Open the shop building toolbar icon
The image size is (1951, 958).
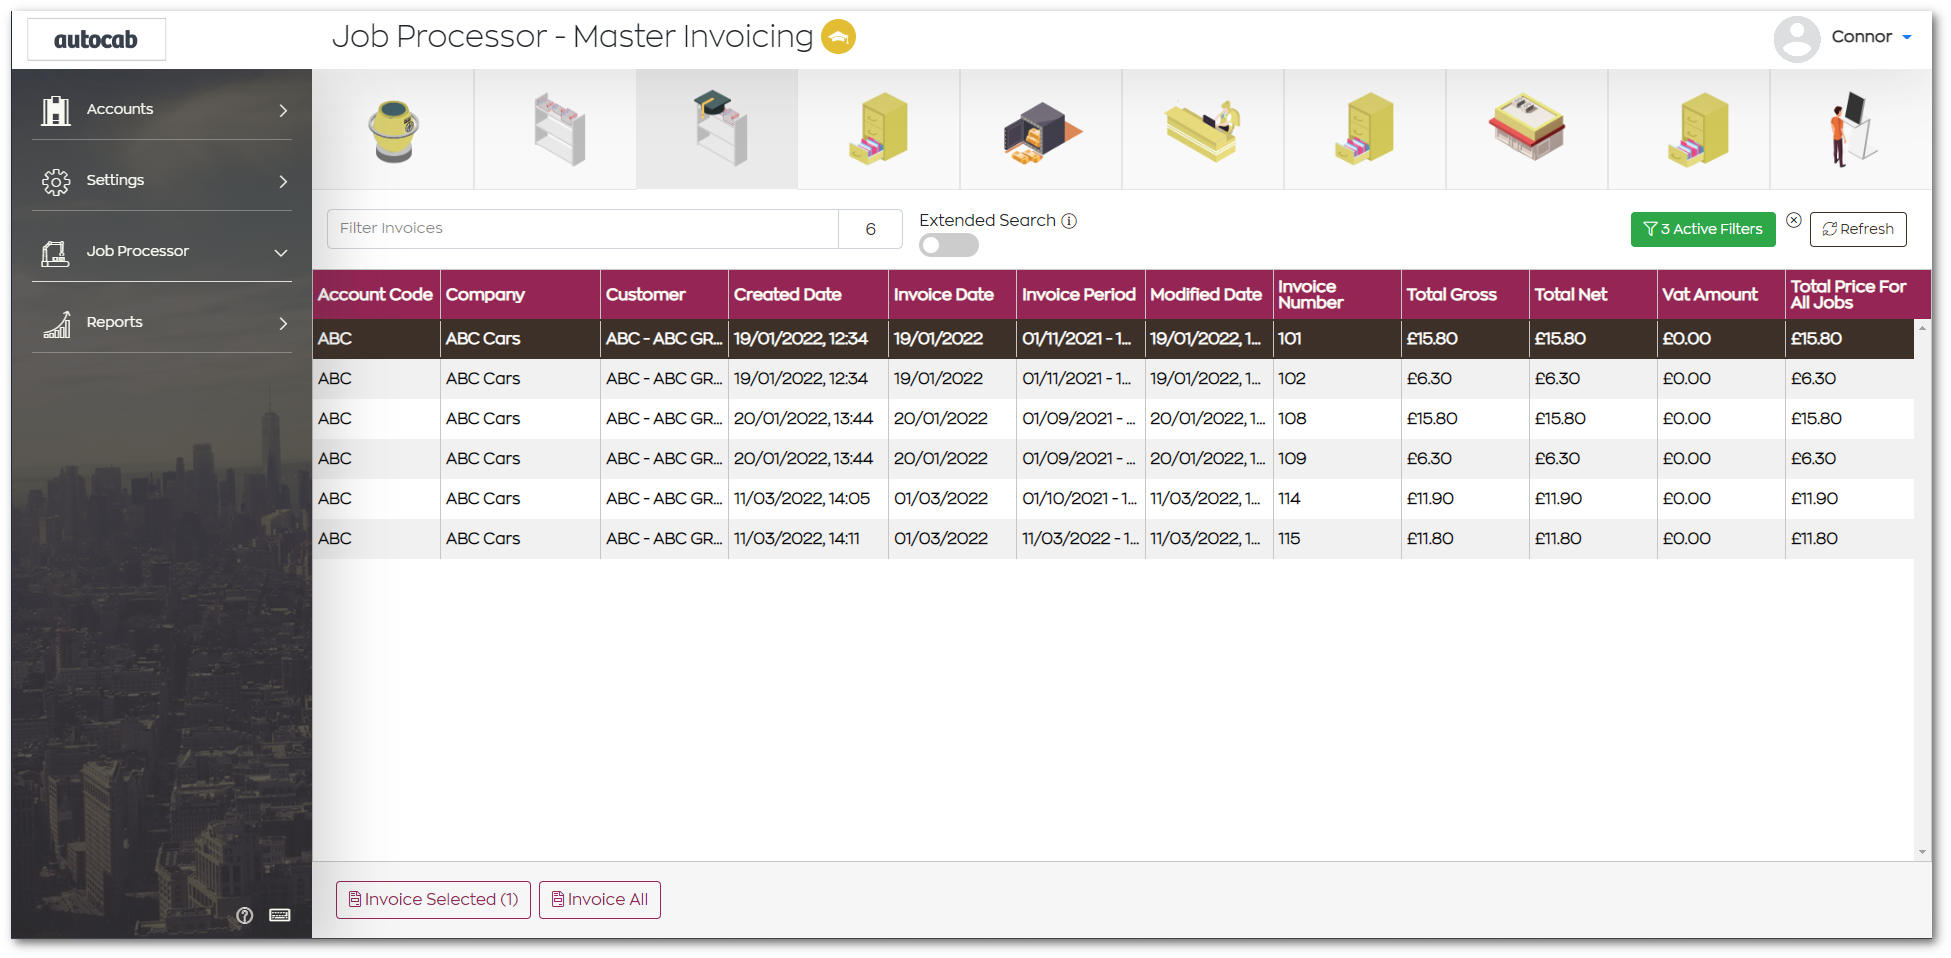[x=1527, y=127]
